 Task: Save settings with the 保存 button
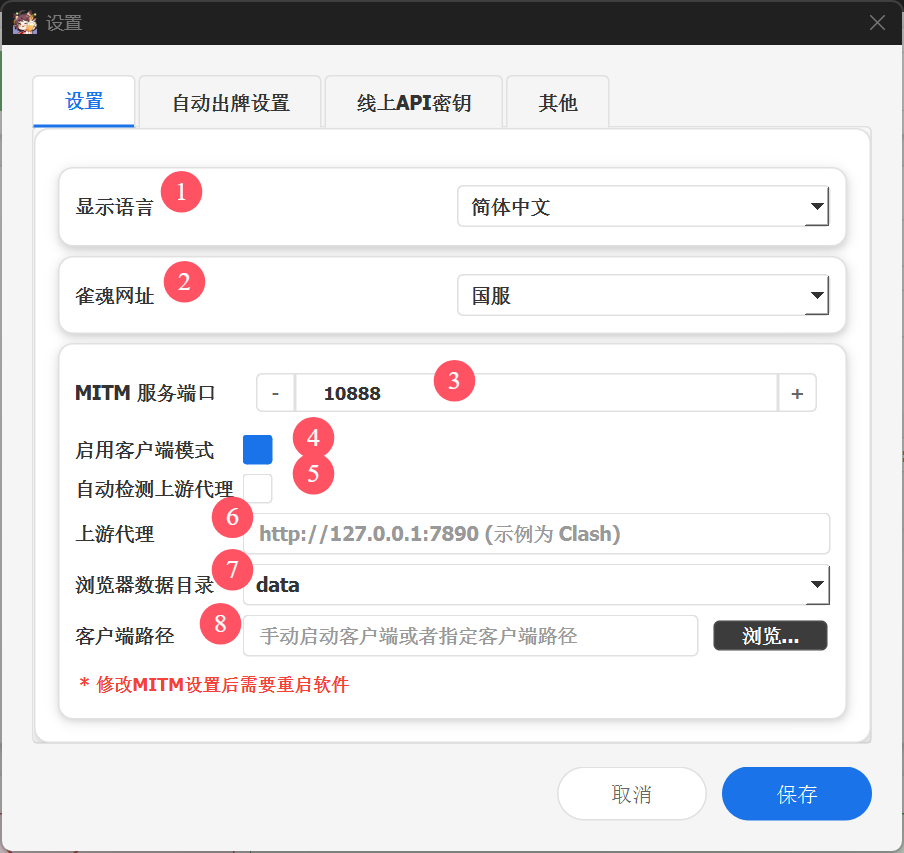click(796, 794)
